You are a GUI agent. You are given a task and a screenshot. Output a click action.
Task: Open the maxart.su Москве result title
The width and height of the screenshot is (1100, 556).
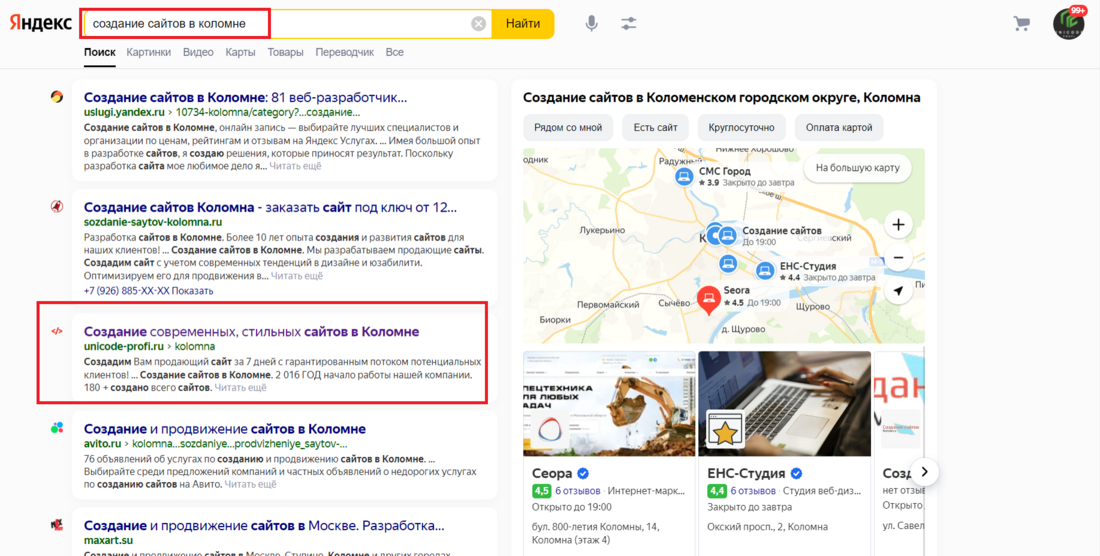click(264, 526)
